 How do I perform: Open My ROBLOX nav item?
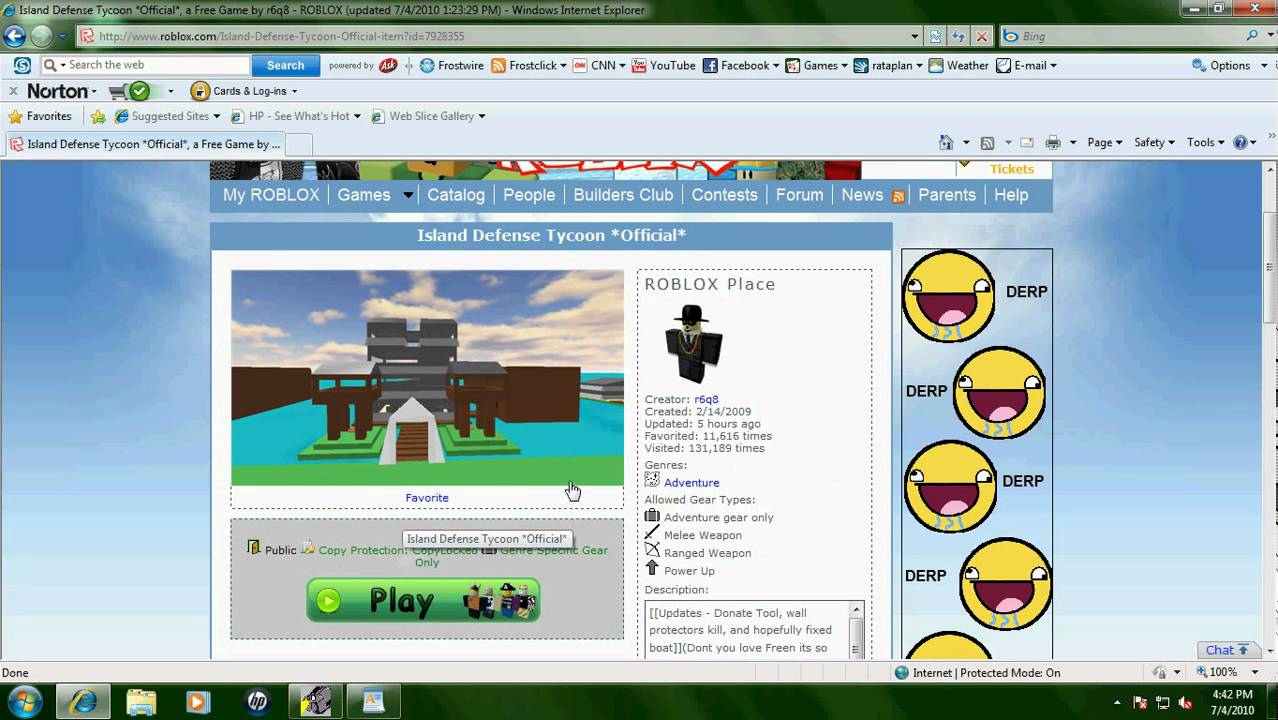[x=271, y=195]
